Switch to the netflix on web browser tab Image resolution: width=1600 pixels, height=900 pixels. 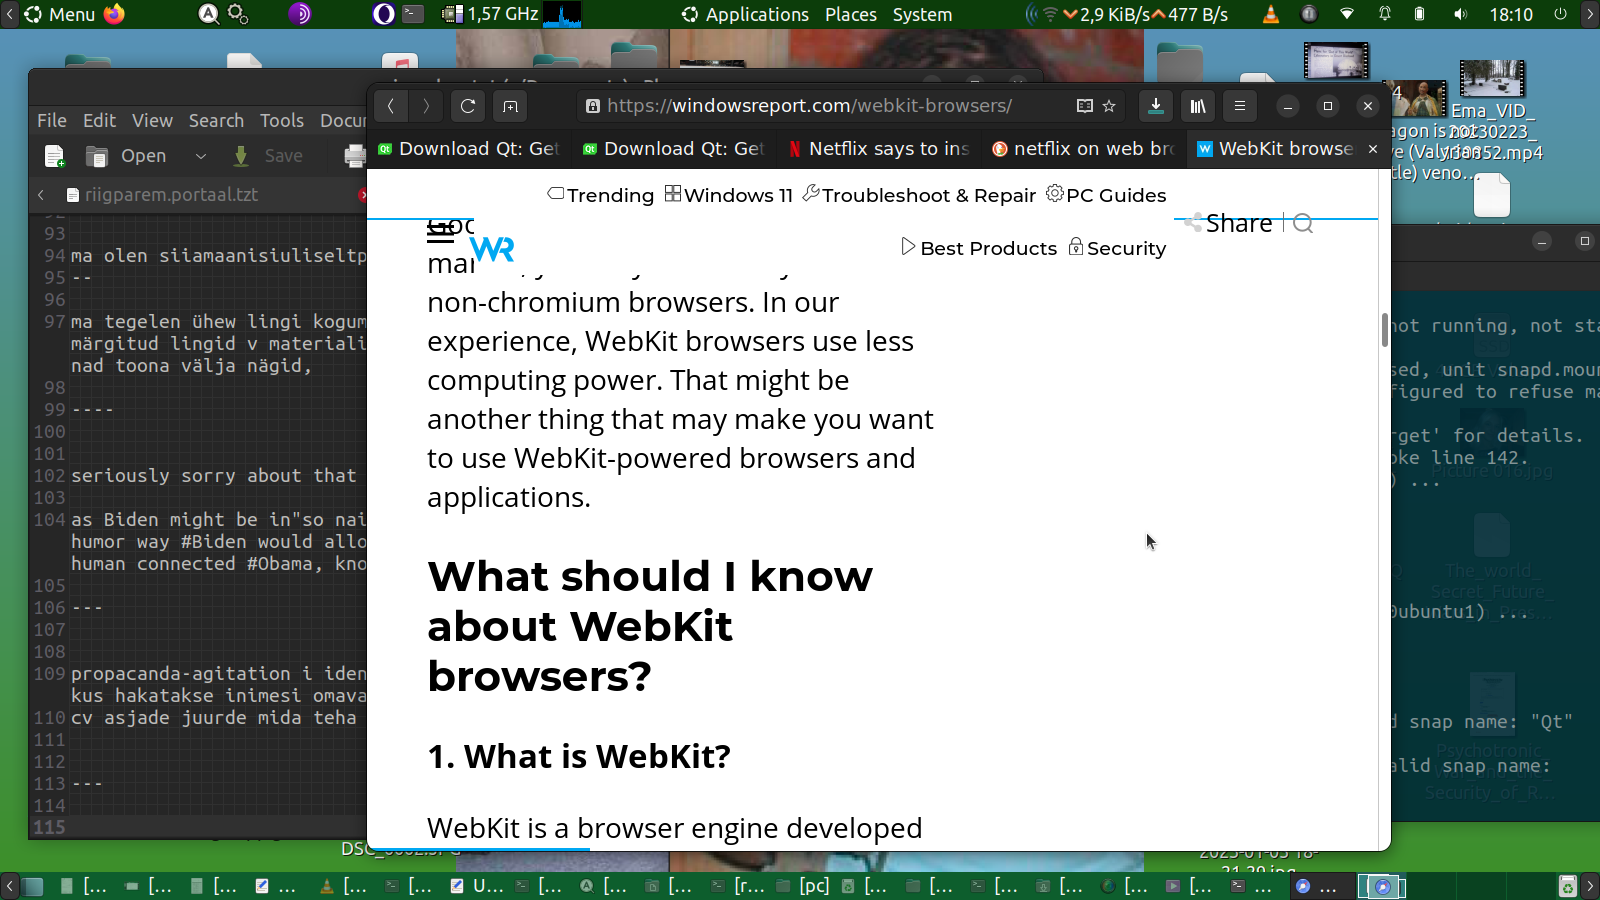pyautogui.click(x=1083, y=149)
